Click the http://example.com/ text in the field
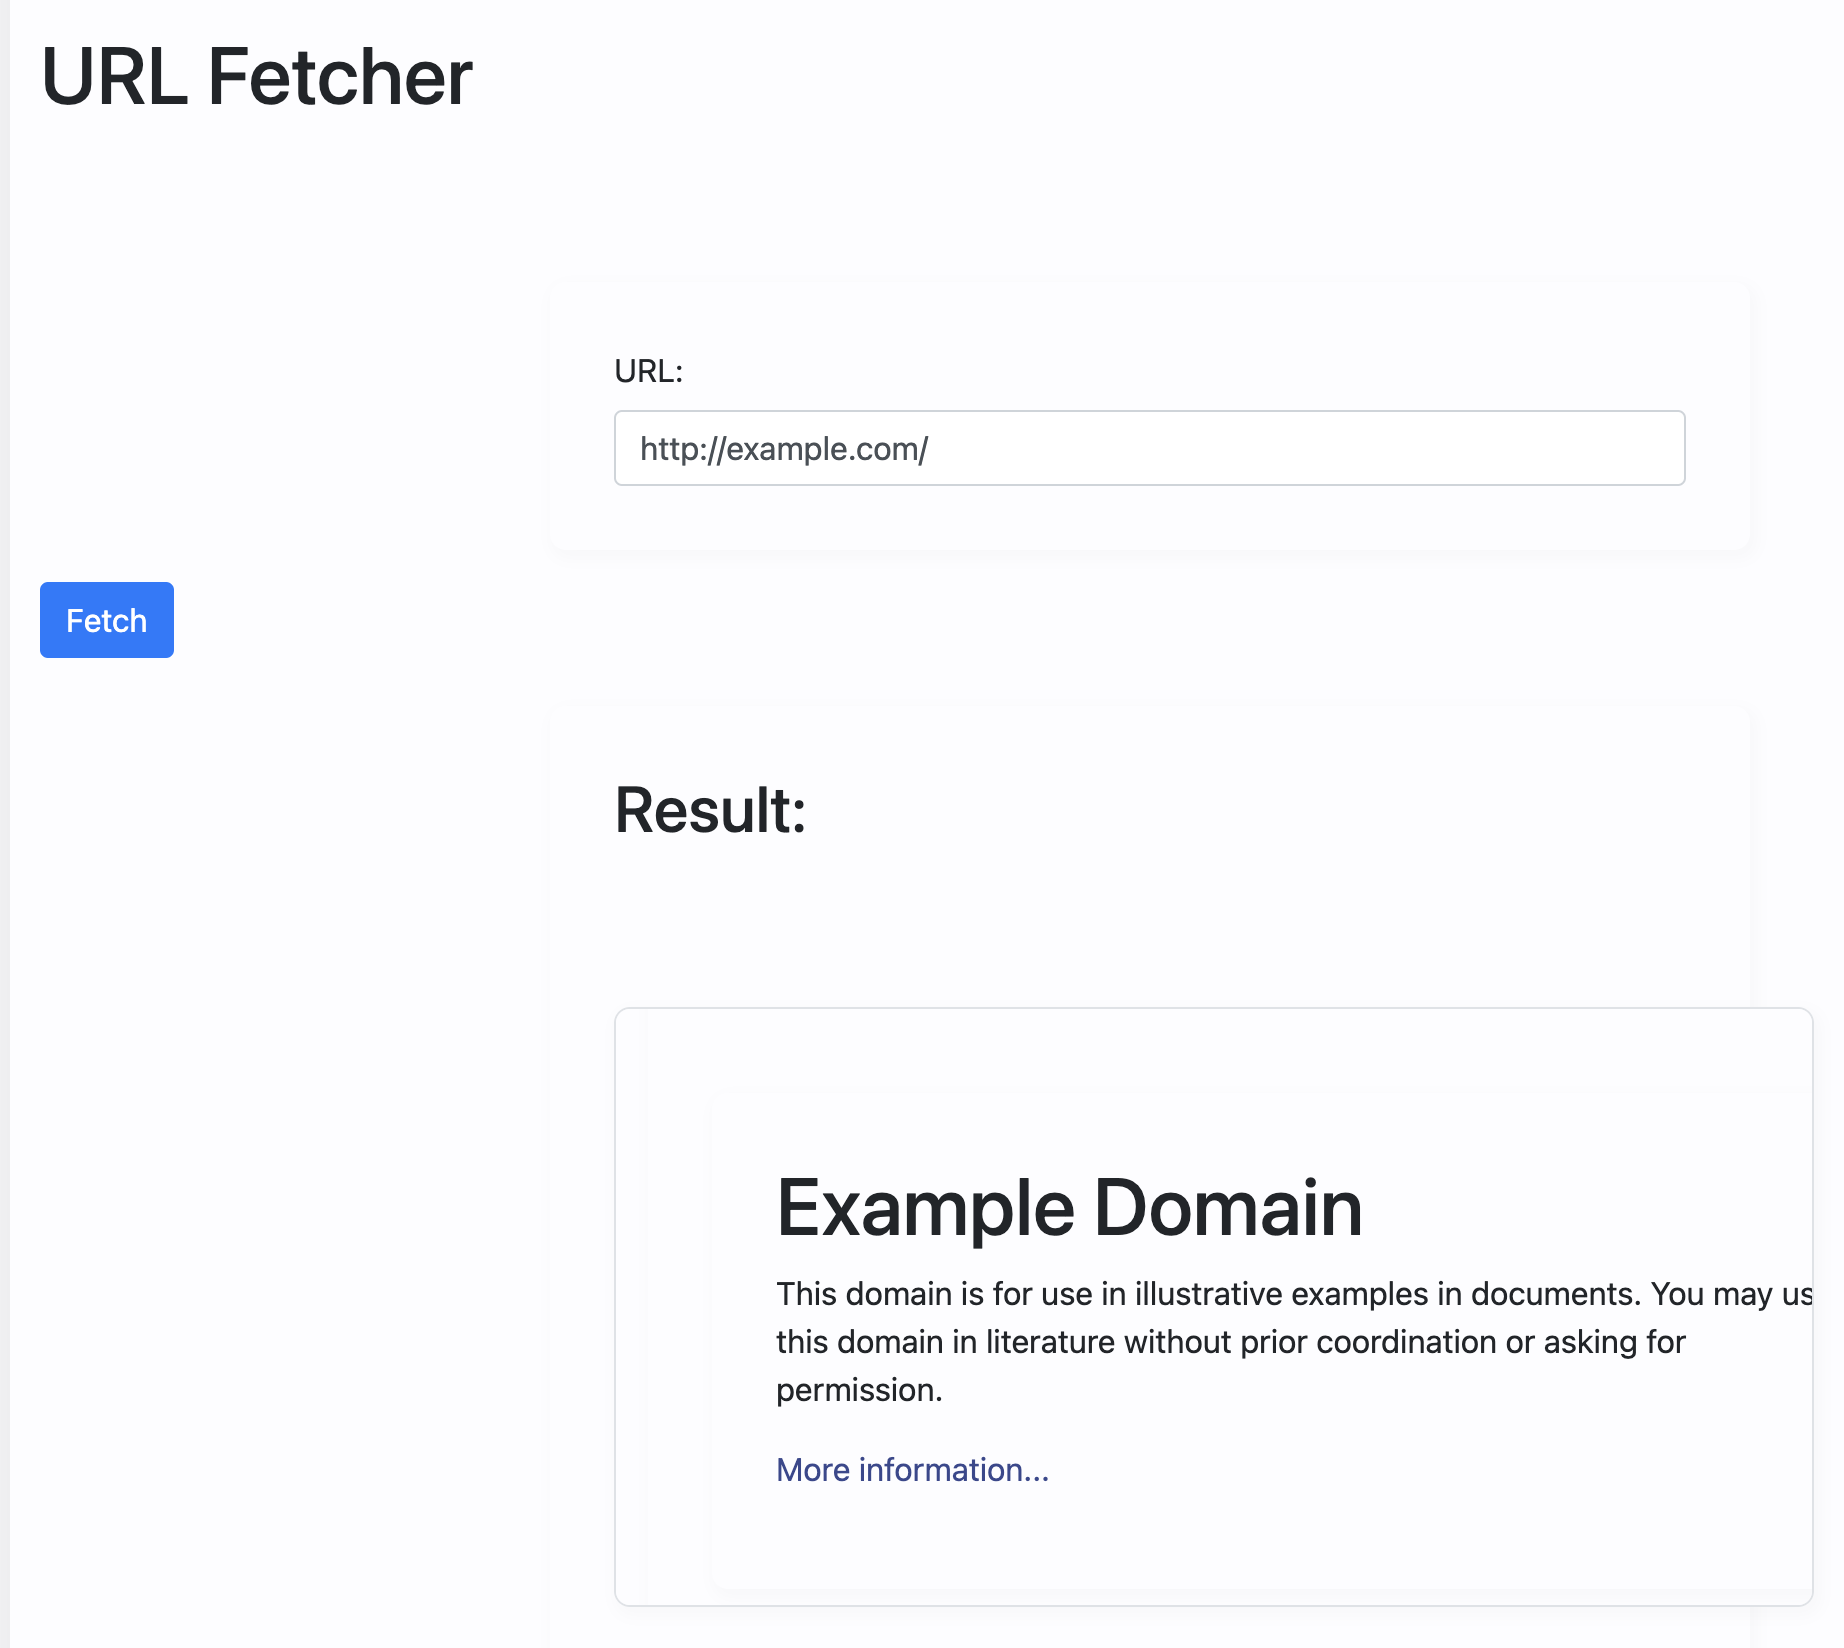This screenshot has height=1648, width=1844. tap(784, 449)
